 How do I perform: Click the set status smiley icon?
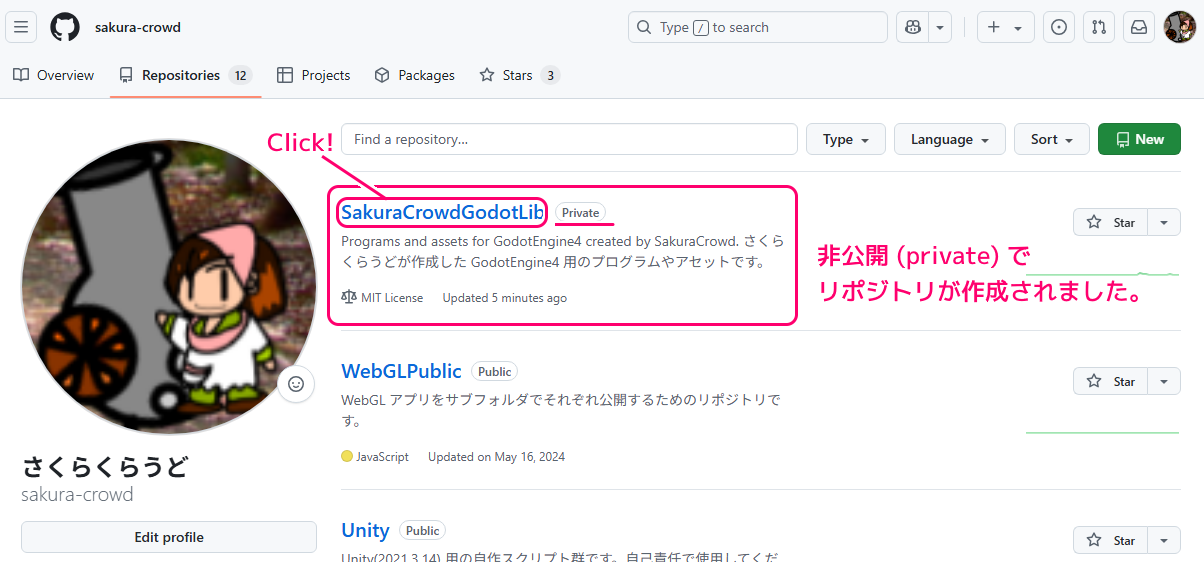296,384
